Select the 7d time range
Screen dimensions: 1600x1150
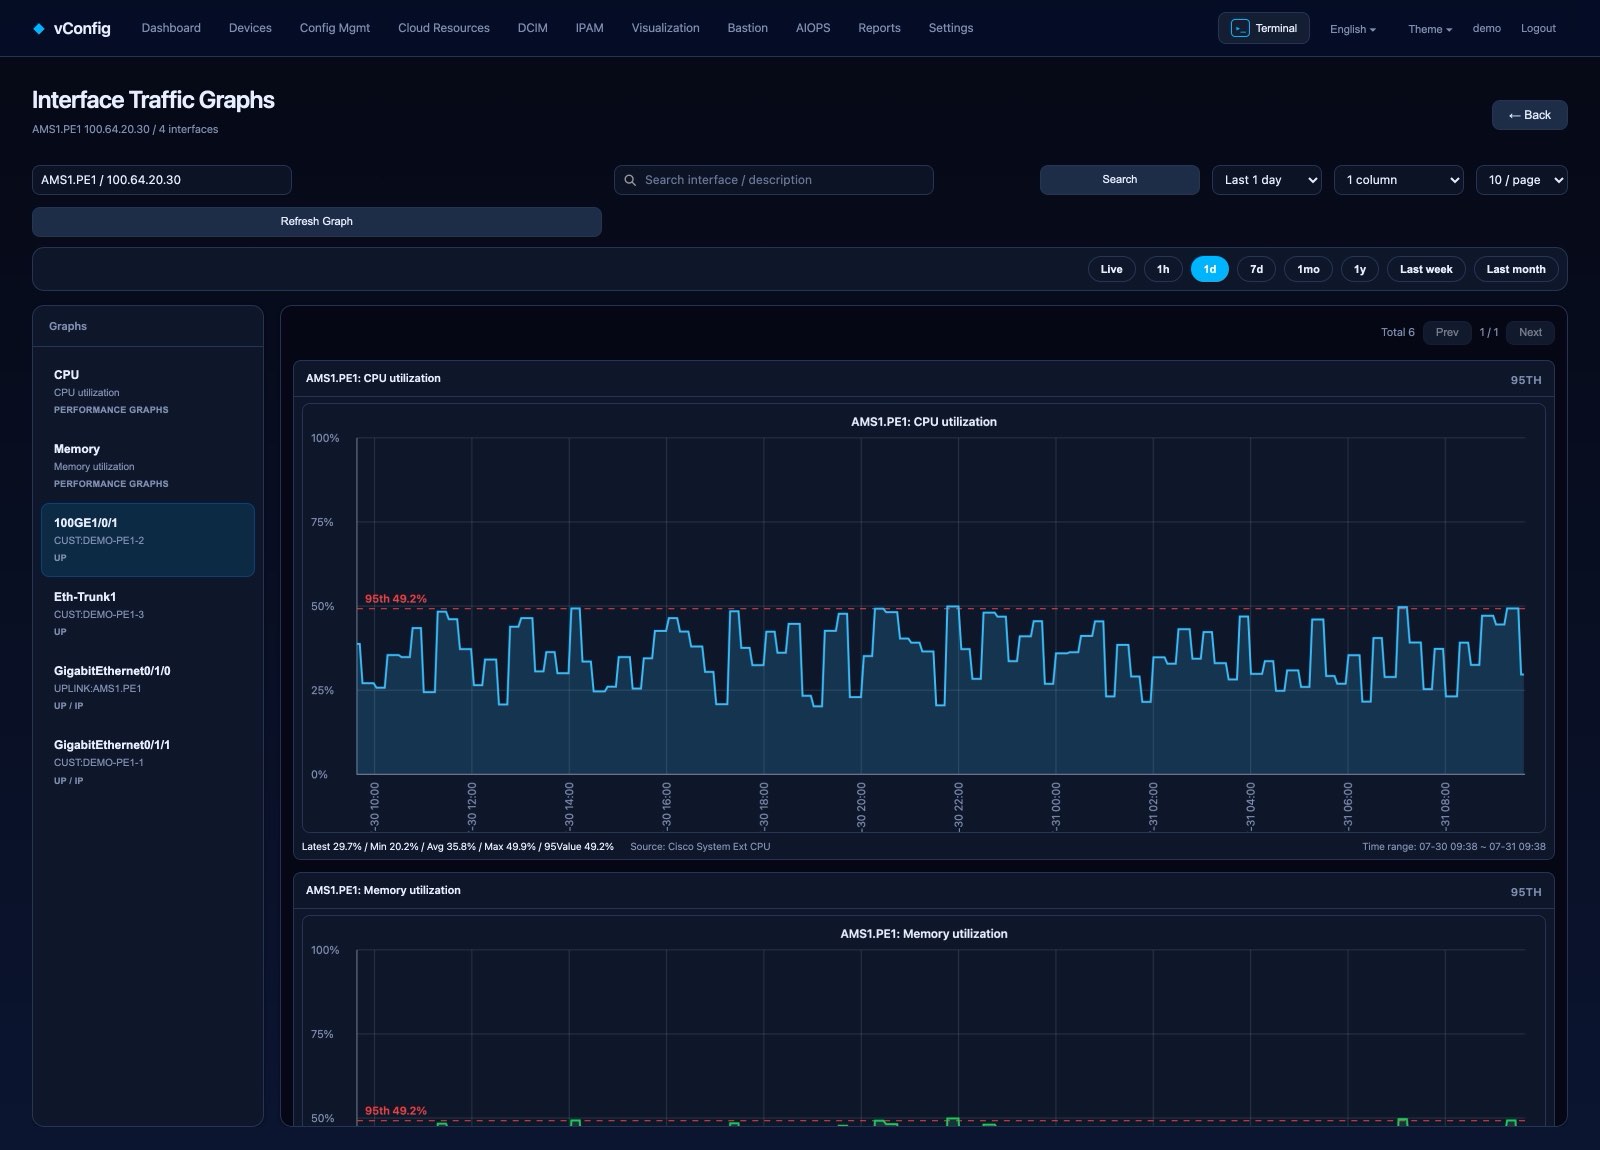(1256, 269)
